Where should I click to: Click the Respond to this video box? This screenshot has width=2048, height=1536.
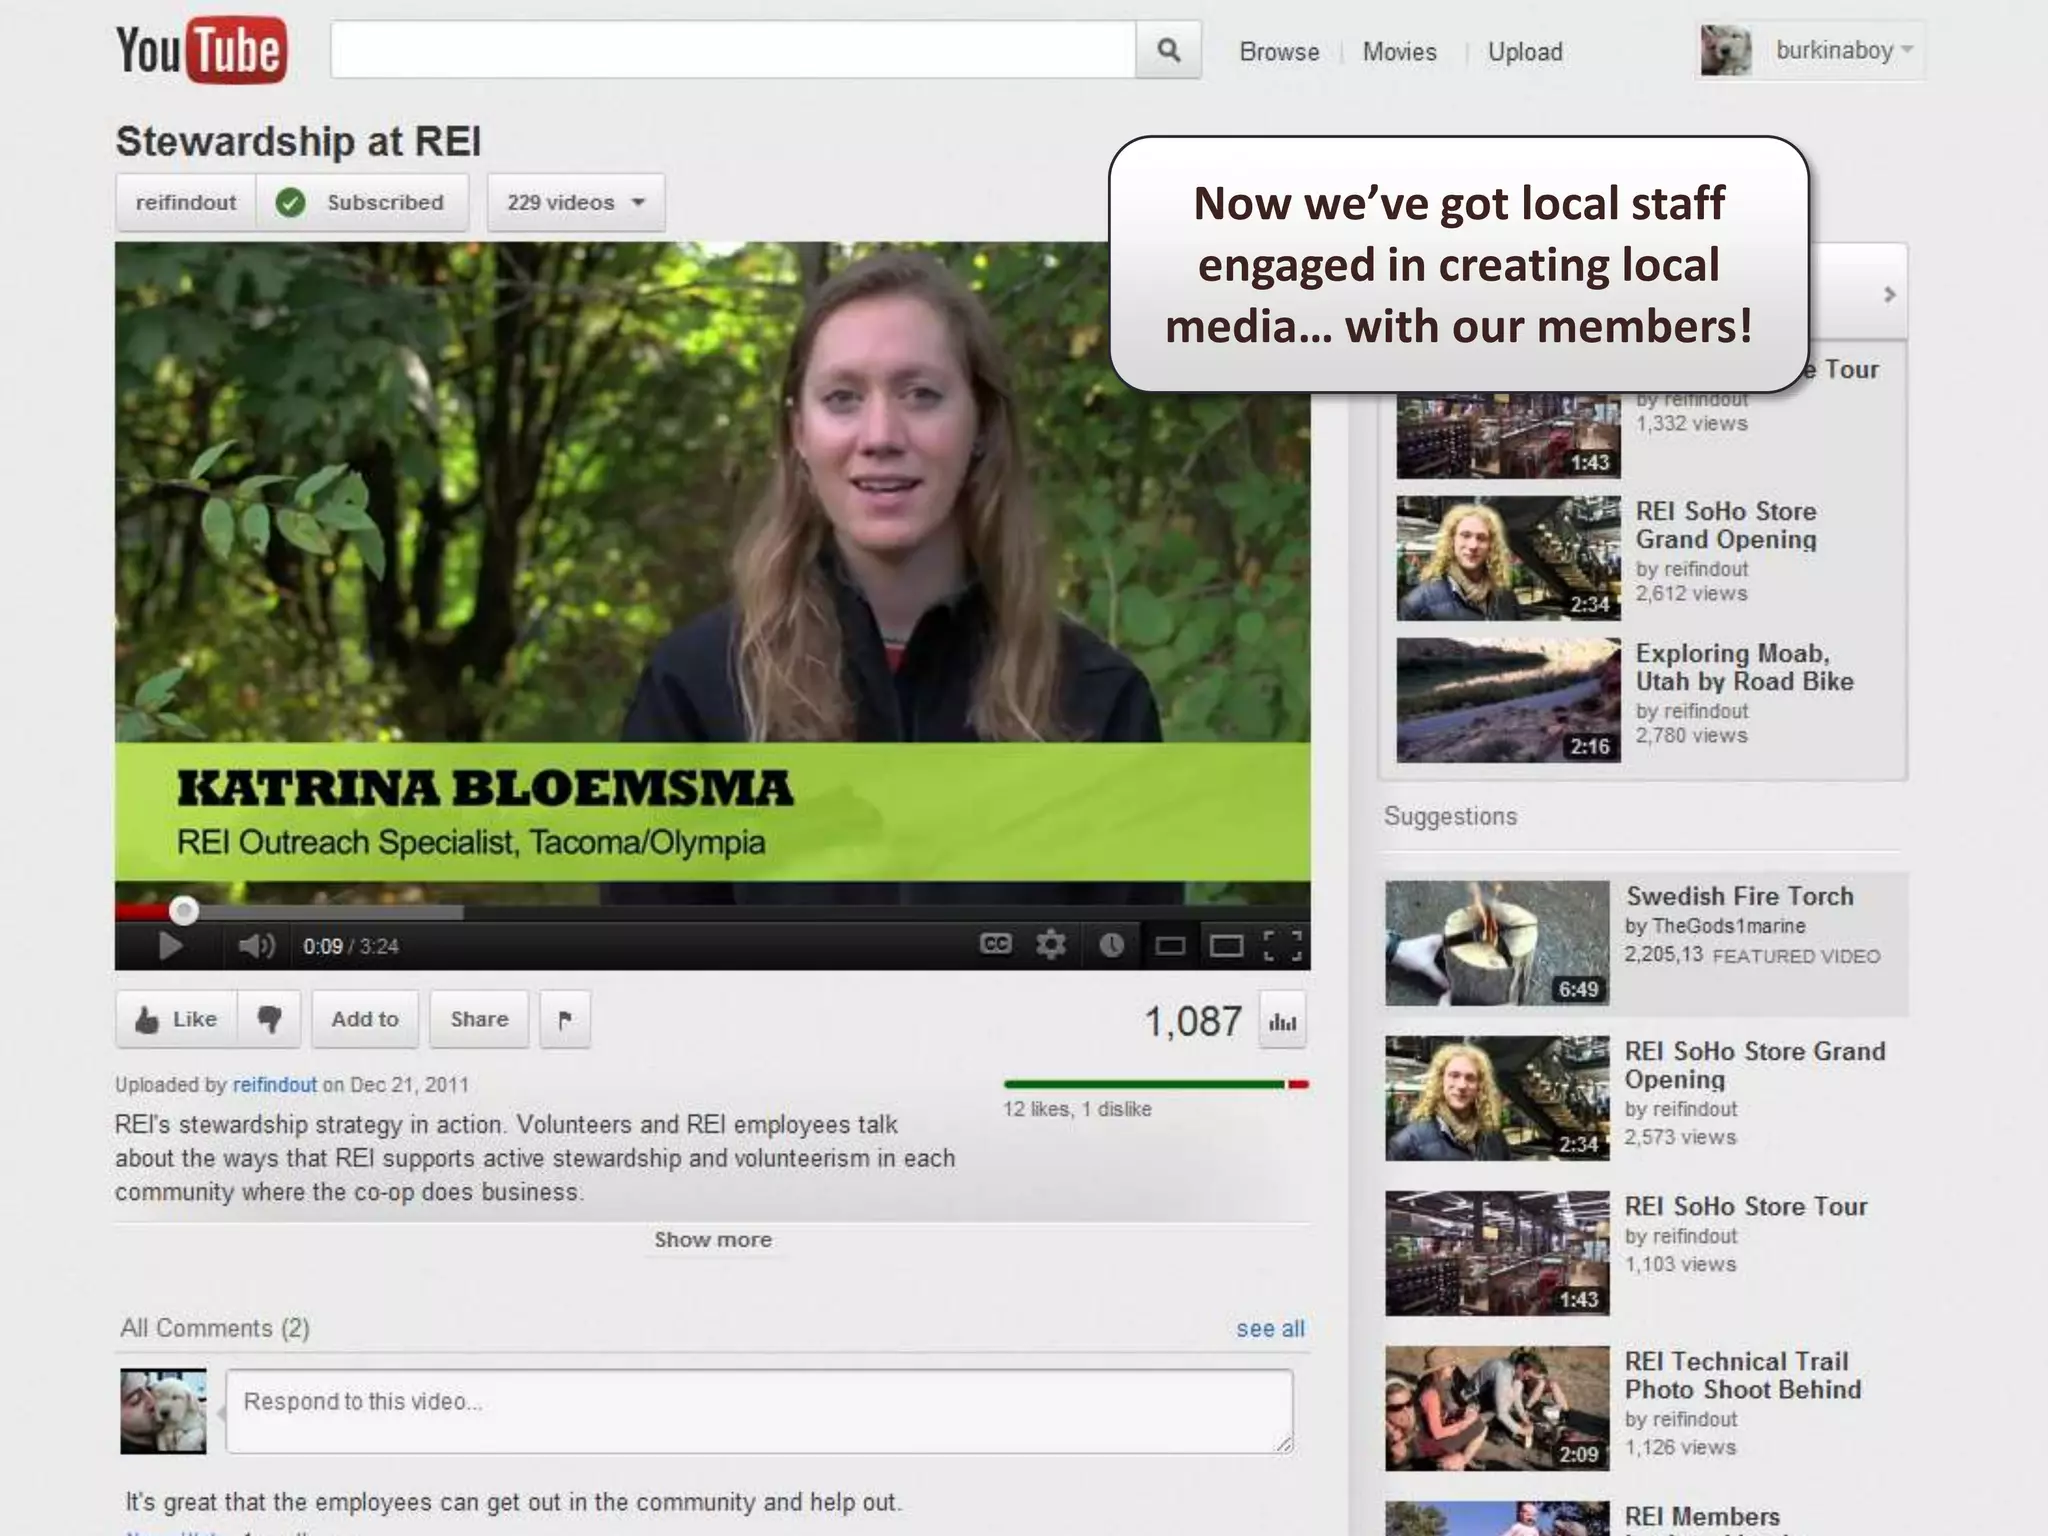click(759, 1411)
